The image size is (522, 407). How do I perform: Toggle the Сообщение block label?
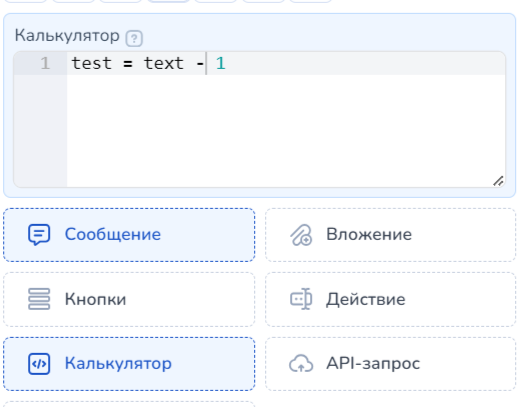(113, 234)
